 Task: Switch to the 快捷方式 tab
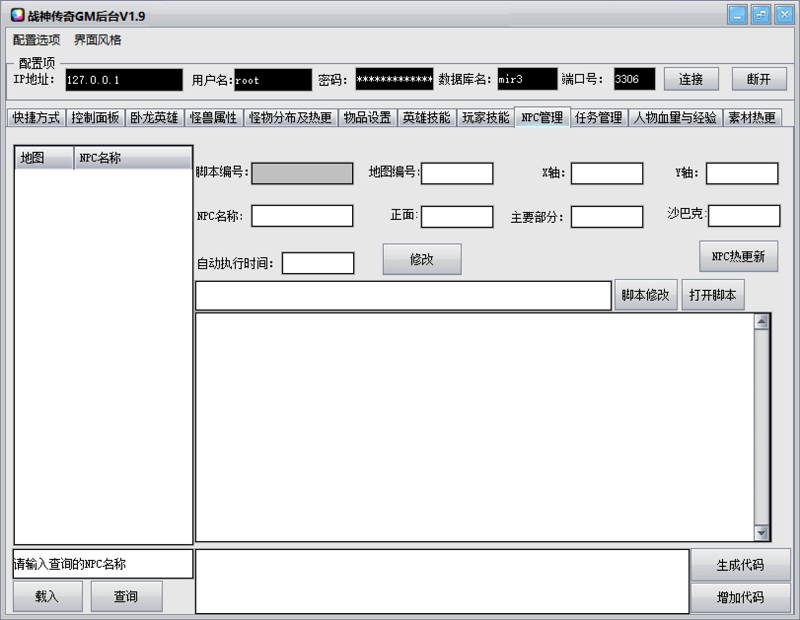coord(38,116)
